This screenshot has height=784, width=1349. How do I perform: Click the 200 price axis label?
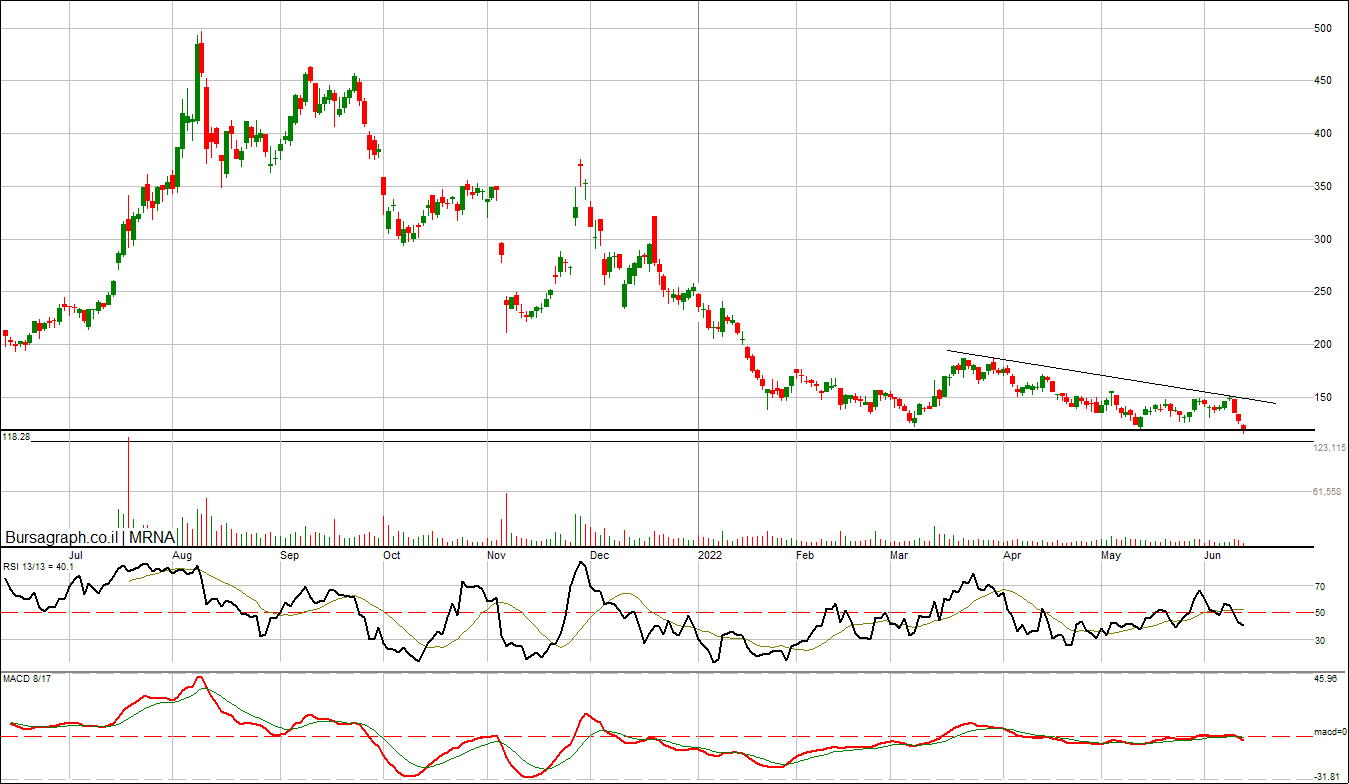(x=1322, y=345)
